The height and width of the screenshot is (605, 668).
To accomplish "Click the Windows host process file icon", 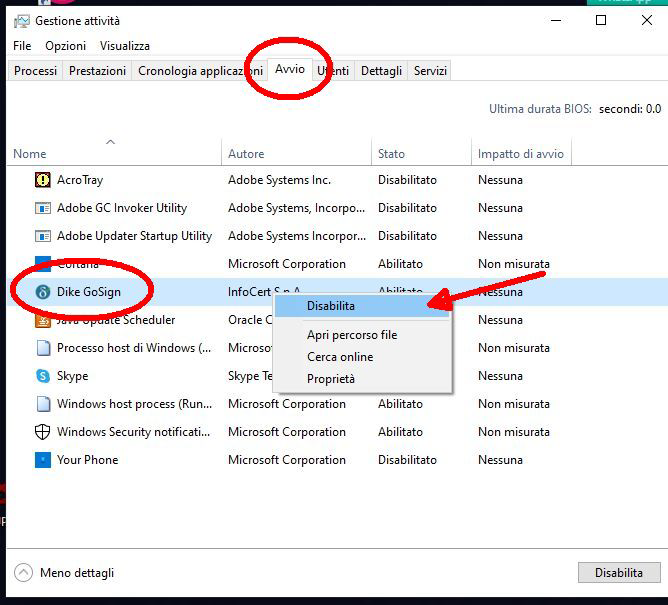I will pos(43,404).
